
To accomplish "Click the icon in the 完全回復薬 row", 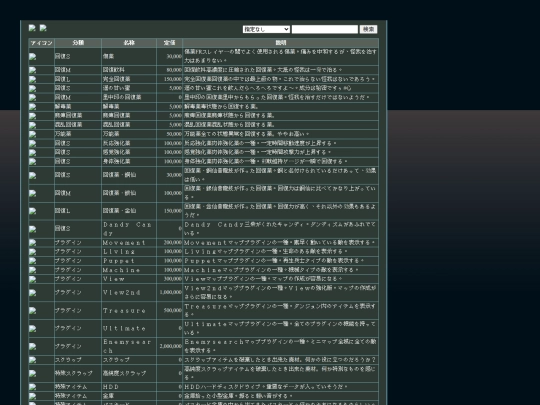I will [x=32, y=79].
